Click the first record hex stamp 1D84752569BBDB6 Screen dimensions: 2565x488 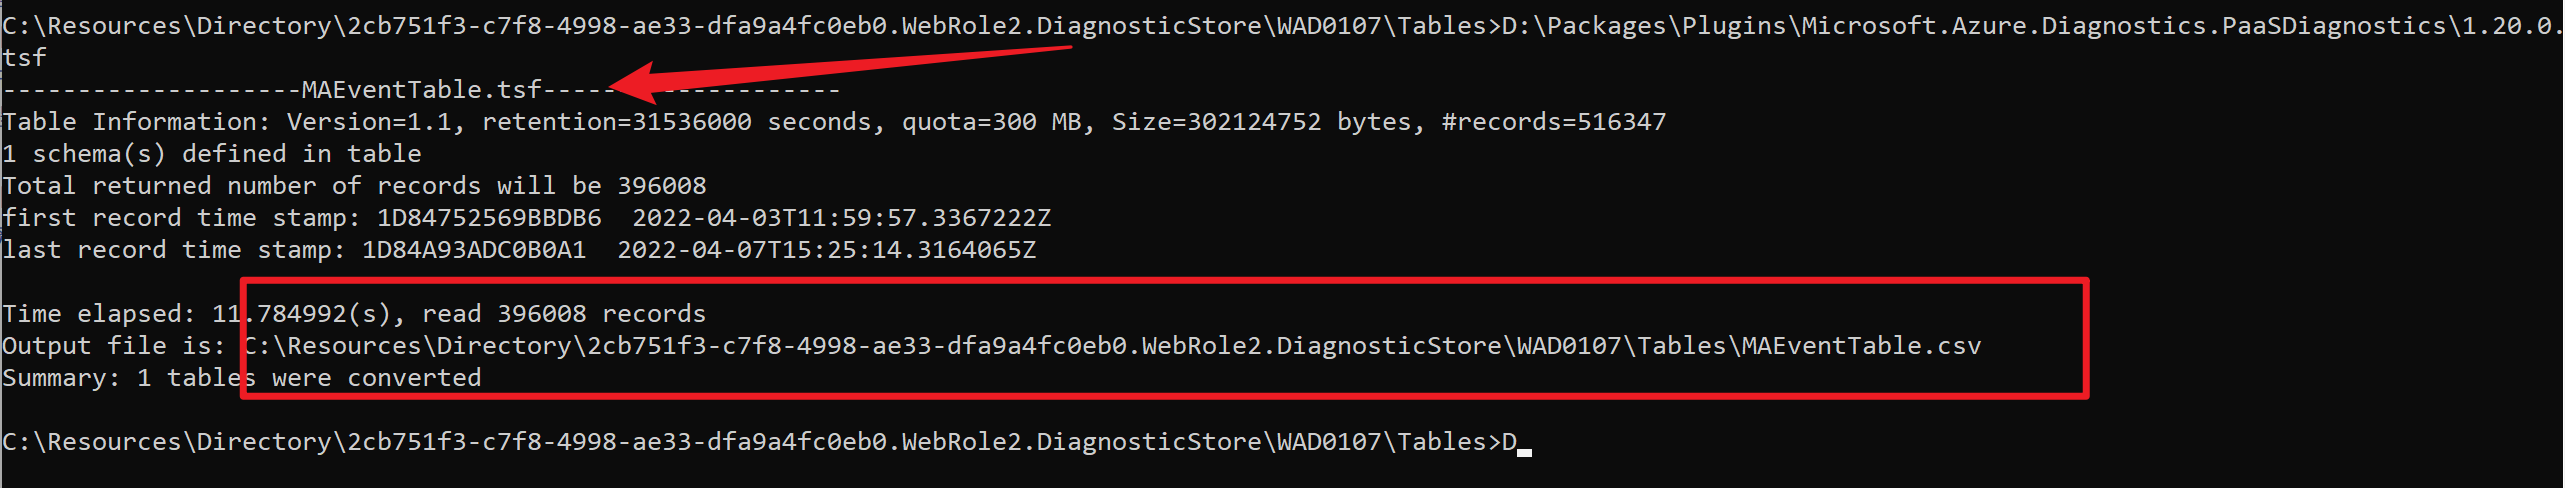[x=489, y=218]
